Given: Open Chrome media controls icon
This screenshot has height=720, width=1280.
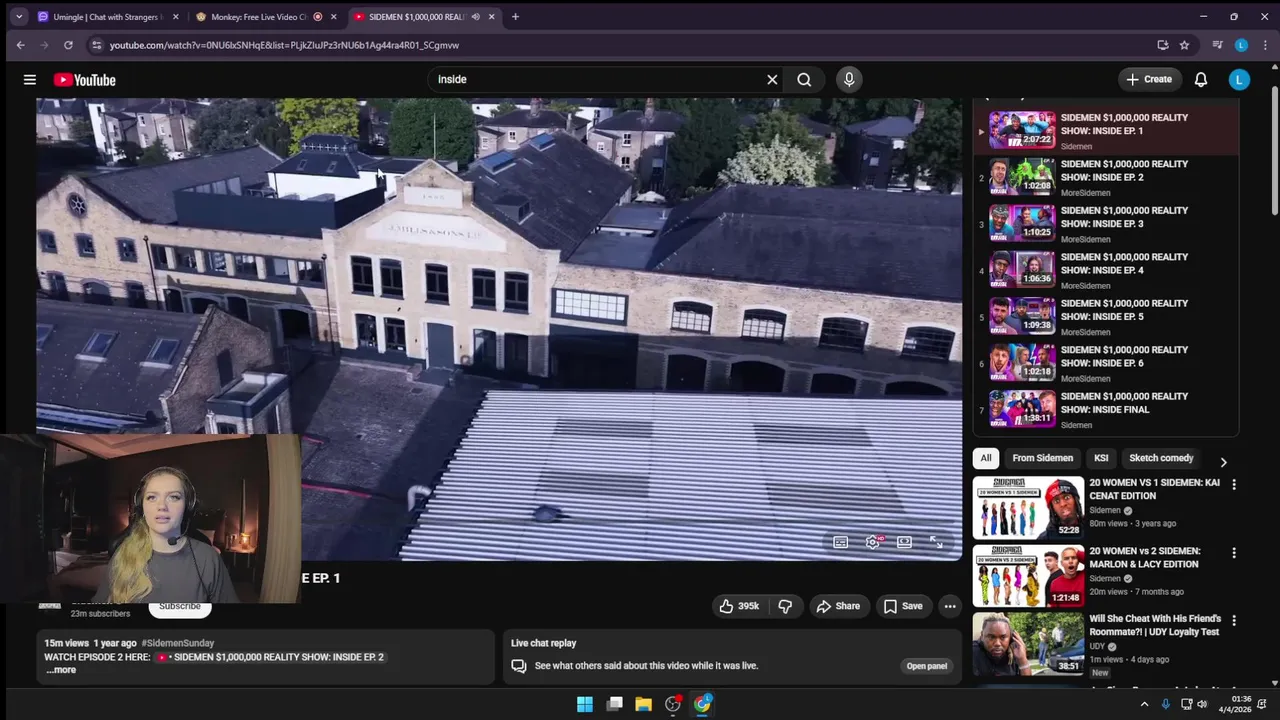Looking at the screenshot, I should 1217,45.
